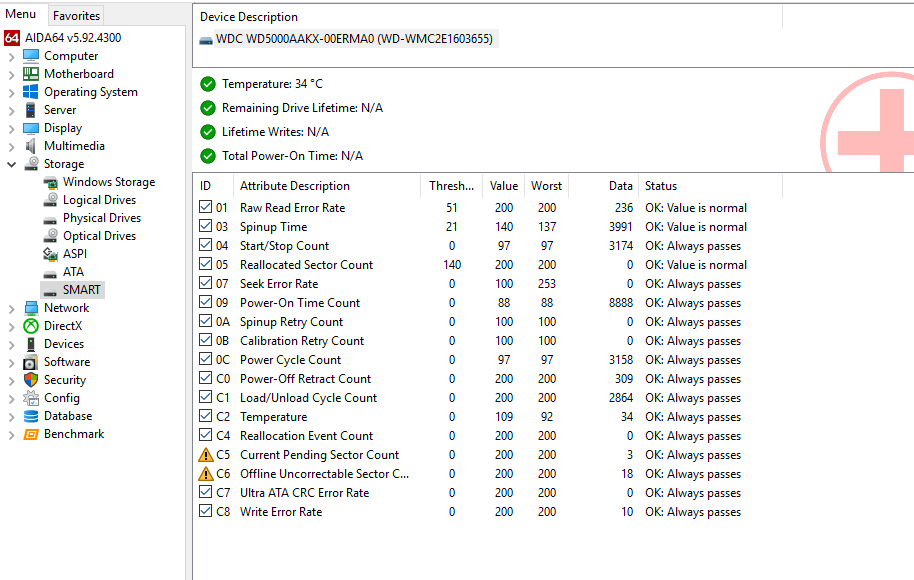The width and height of the screenshot is (914, 580).
Task: Click the Config gear icon
Action: tap(31, 398)
